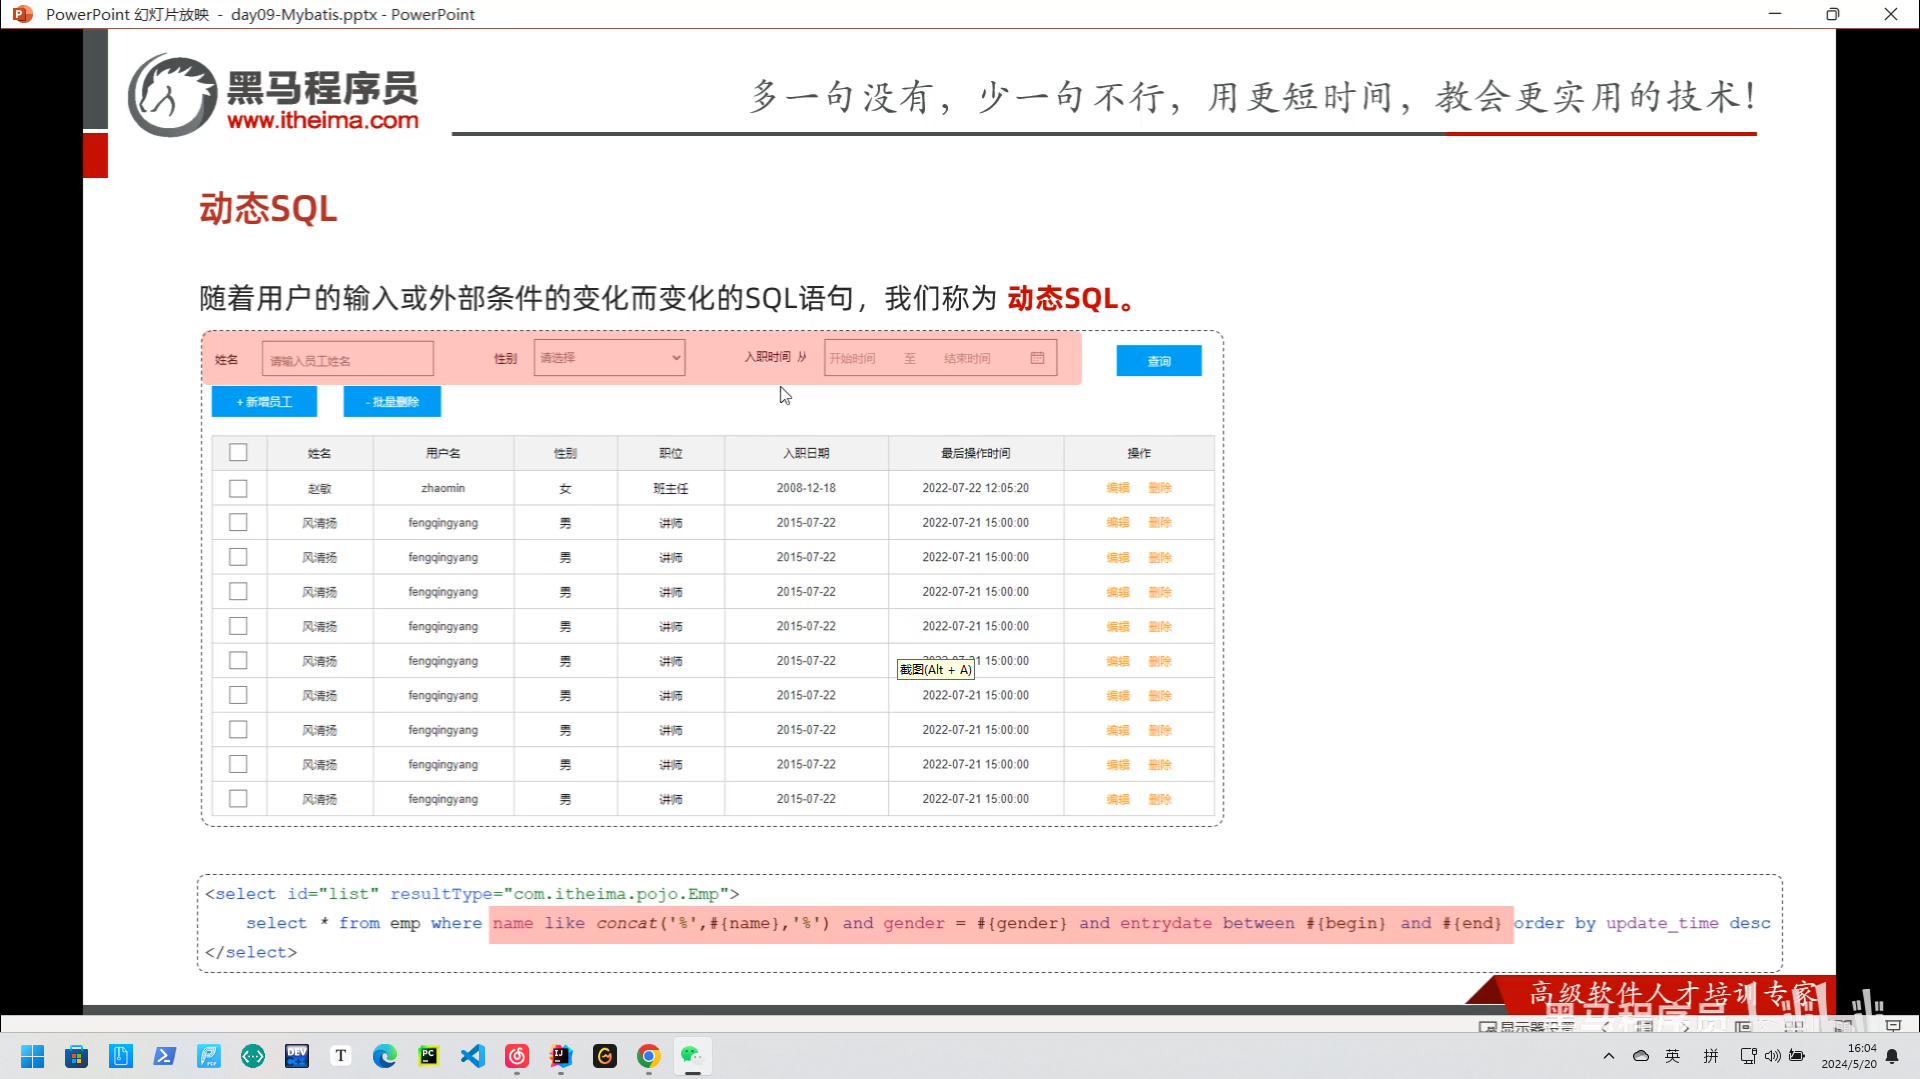Viewport: 1920px width, 1079px height.
Task: Launch Microsoft Edge from the taskbar
Action: [384, 1056]
